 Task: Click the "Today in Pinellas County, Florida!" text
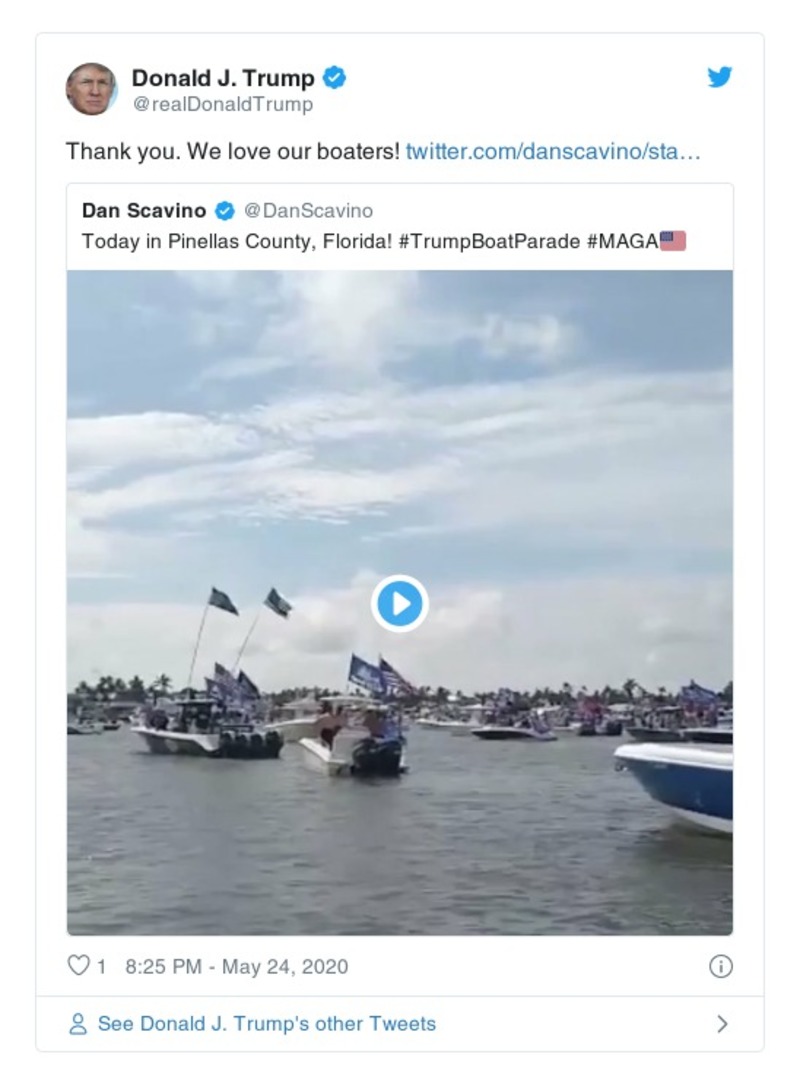click(237, 241)
